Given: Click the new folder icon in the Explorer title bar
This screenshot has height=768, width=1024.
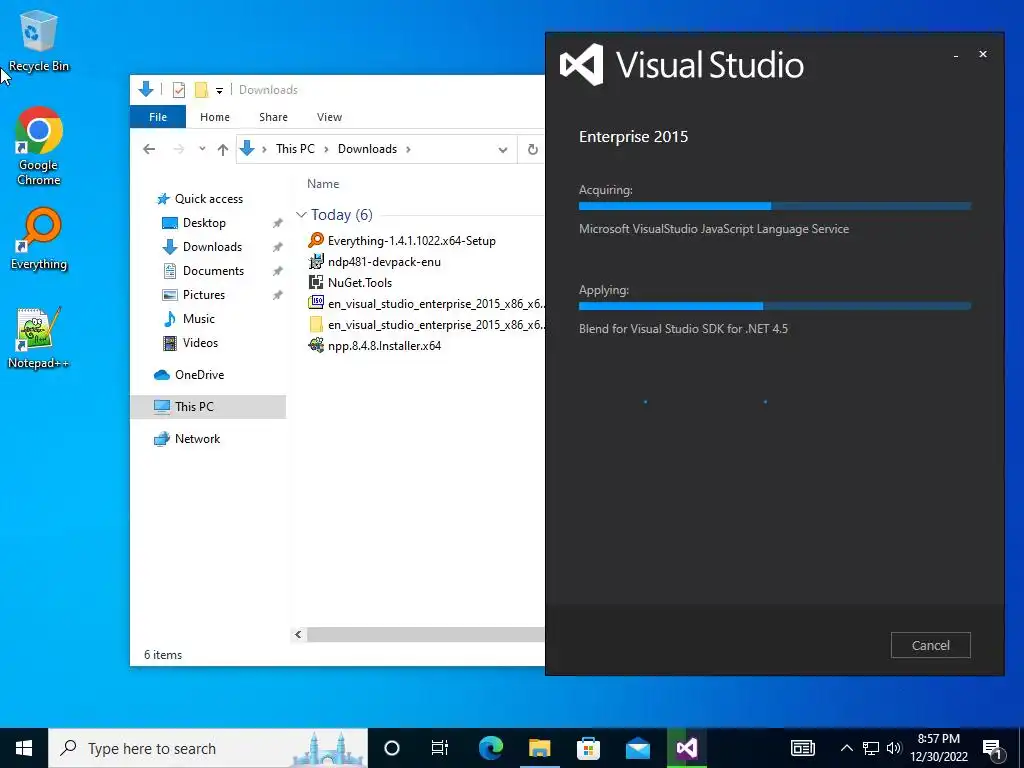Looking at the screenshot, I should click(201, 90).
